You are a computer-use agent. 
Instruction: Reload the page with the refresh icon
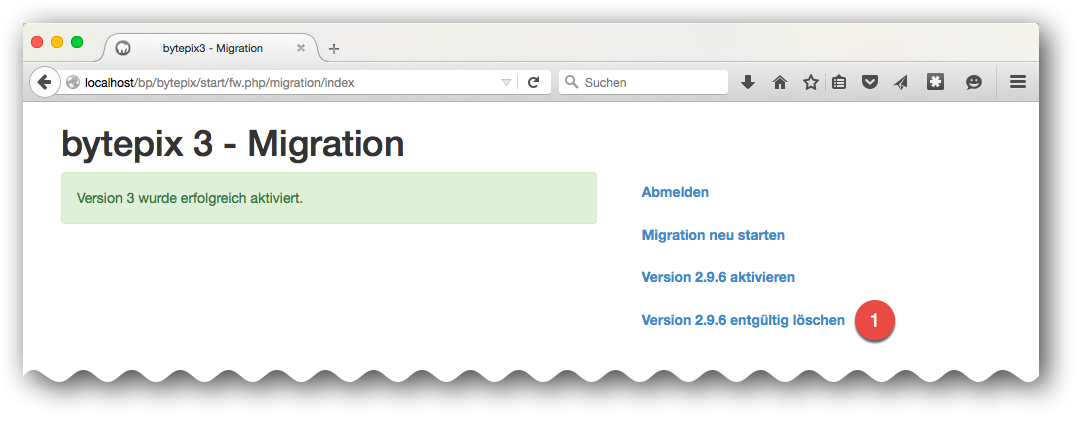533,82
